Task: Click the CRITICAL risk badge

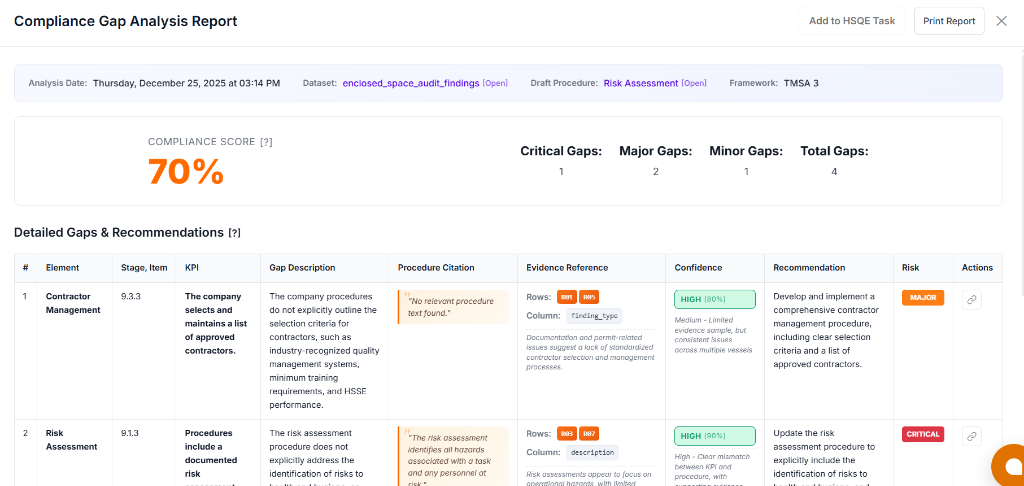Action: pos(922,434)
